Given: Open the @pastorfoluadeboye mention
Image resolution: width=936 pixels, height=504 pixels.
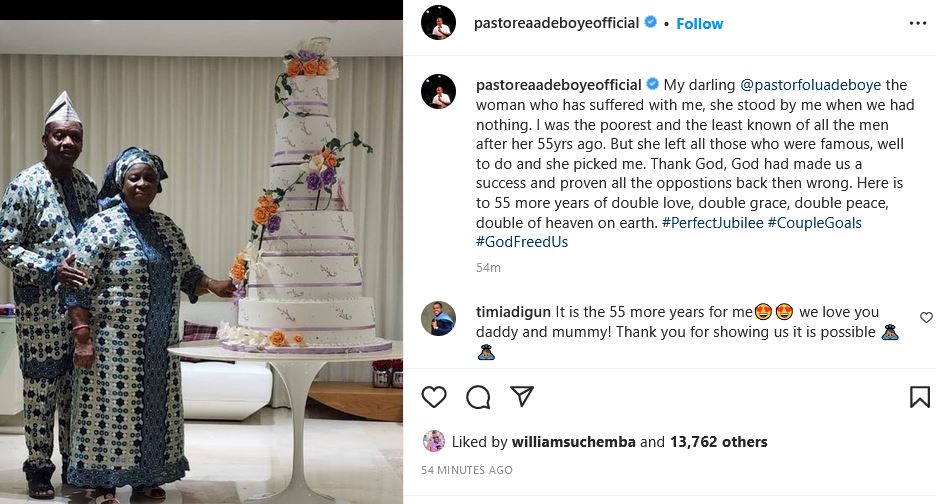Looking at the screenshot, I should point(810,85).
